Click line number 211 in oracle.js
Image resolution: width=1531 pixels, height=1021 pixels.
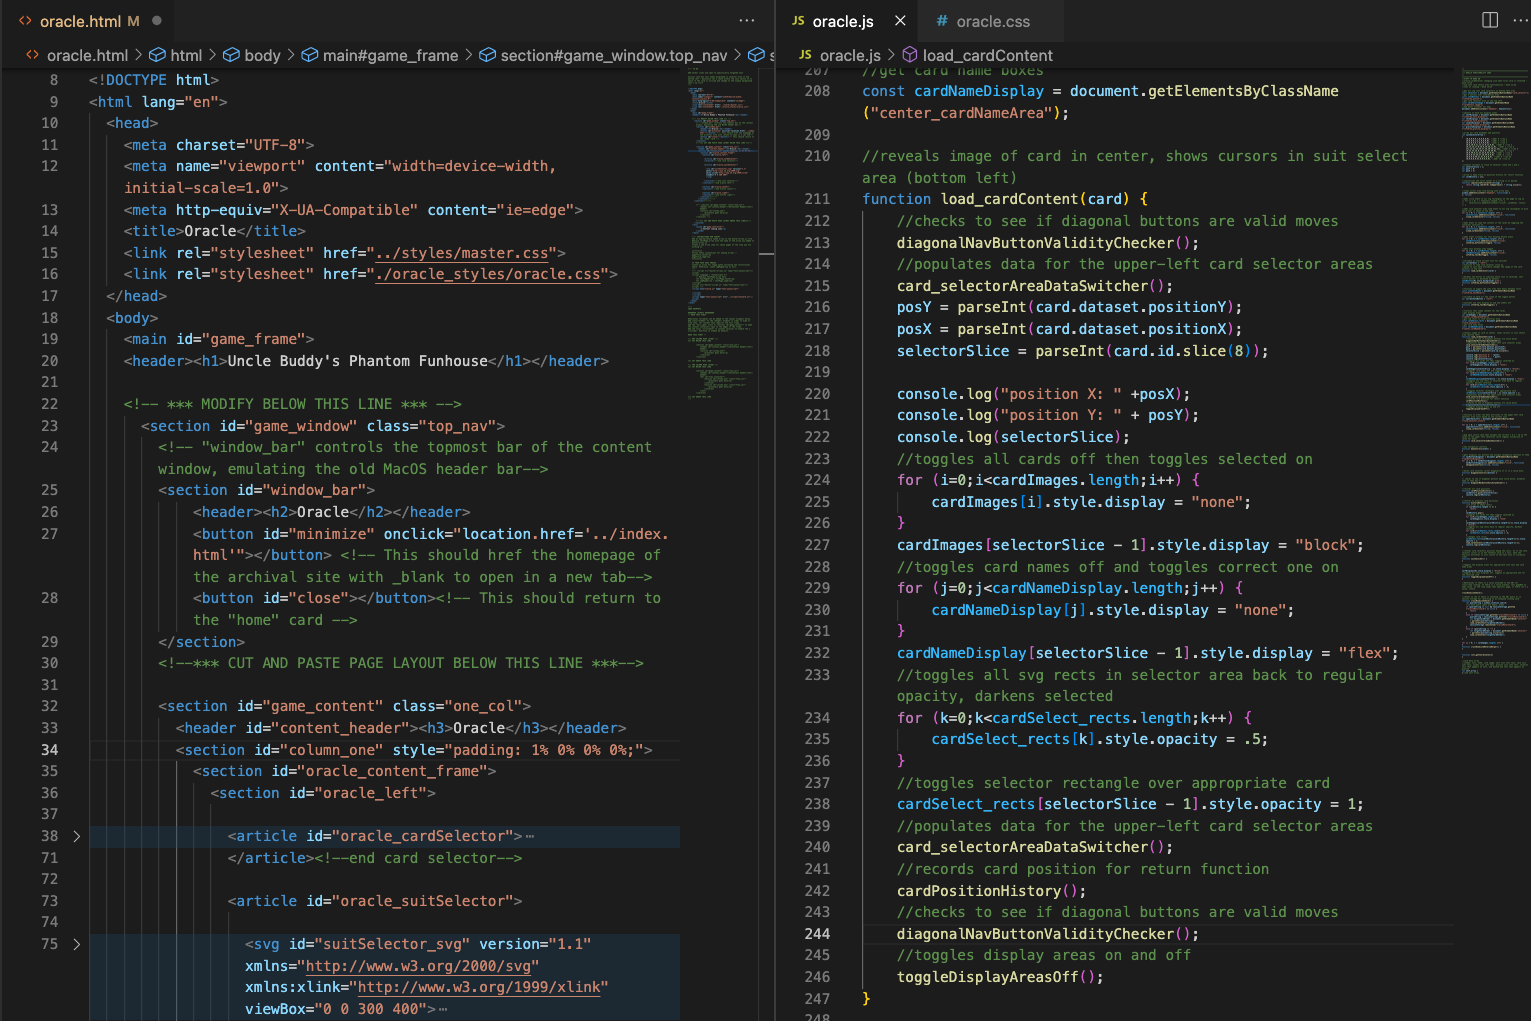pyautogui.click(x=817, y=199)
